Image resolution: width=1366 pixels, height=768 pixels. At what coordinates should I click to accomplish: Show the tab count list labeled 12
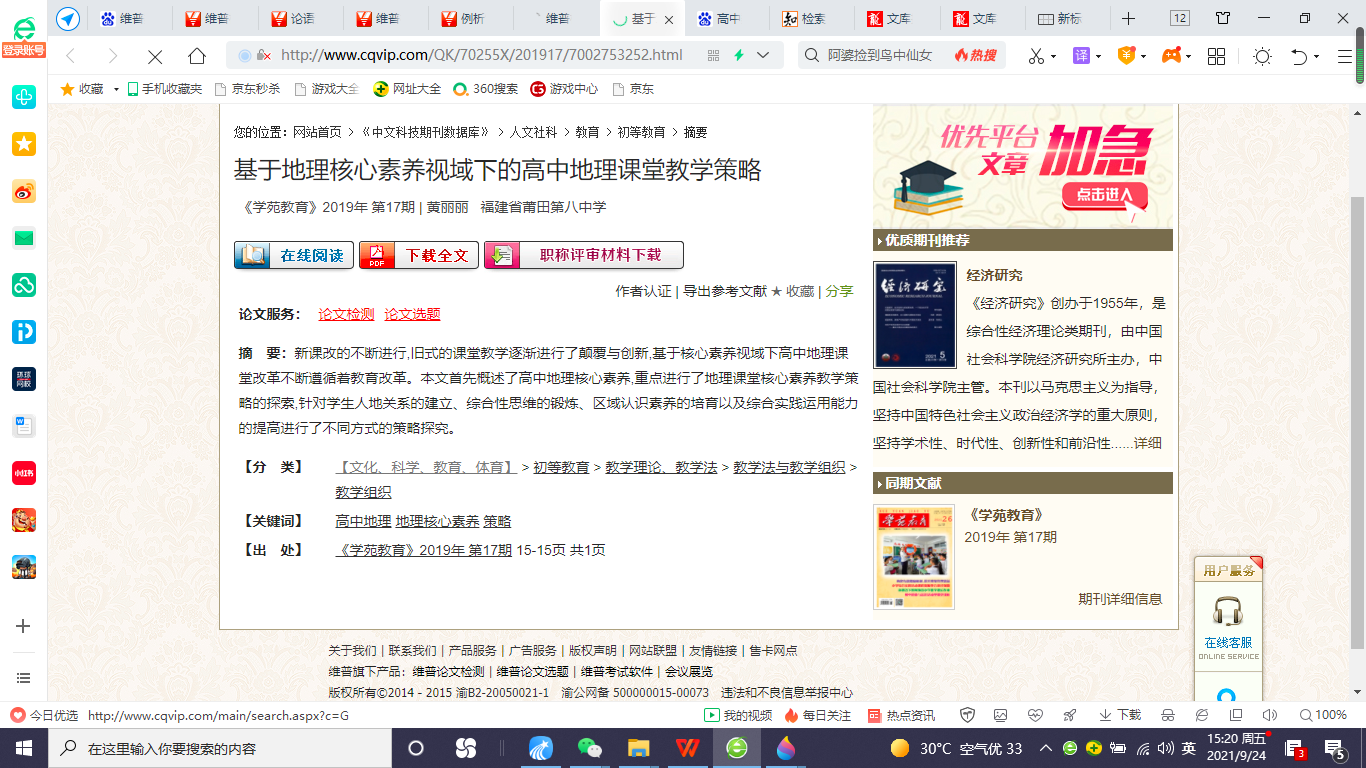1180,18
